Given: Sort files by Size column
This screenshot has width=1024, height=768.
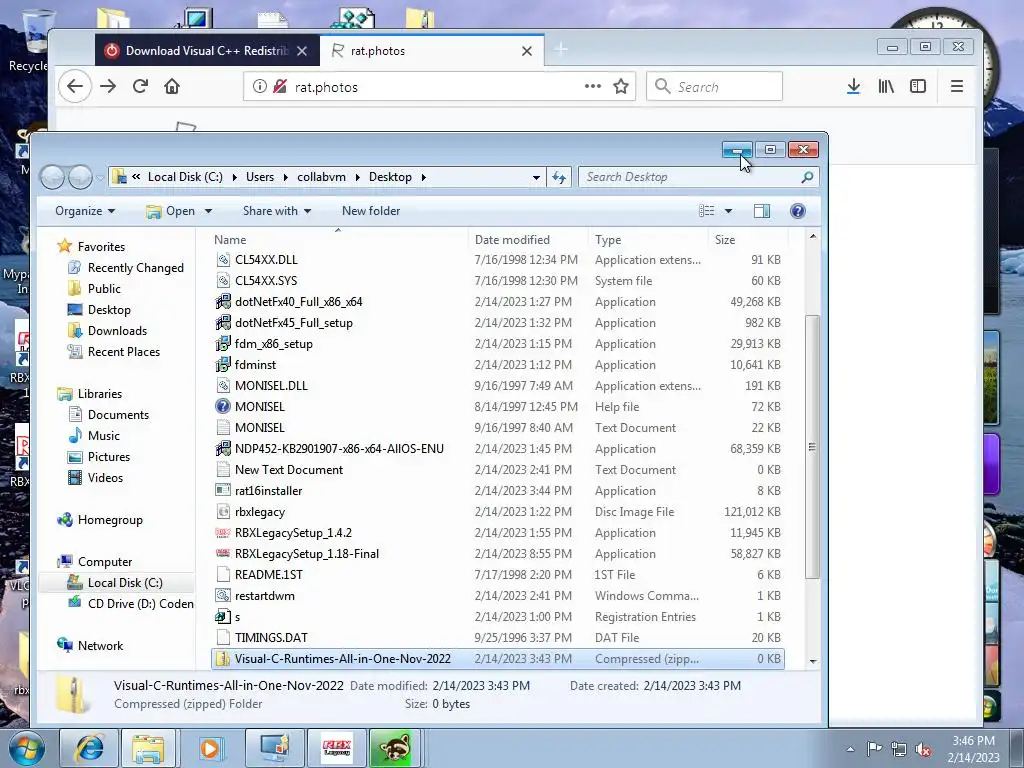Looking at the screenshot, I should point(748,240).
